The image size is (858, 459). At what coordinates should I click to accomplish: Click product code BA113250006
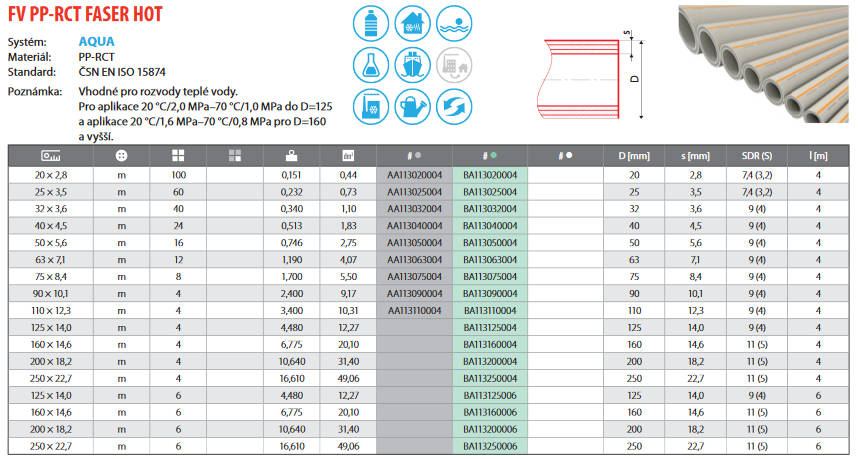[x=490, y=447]
